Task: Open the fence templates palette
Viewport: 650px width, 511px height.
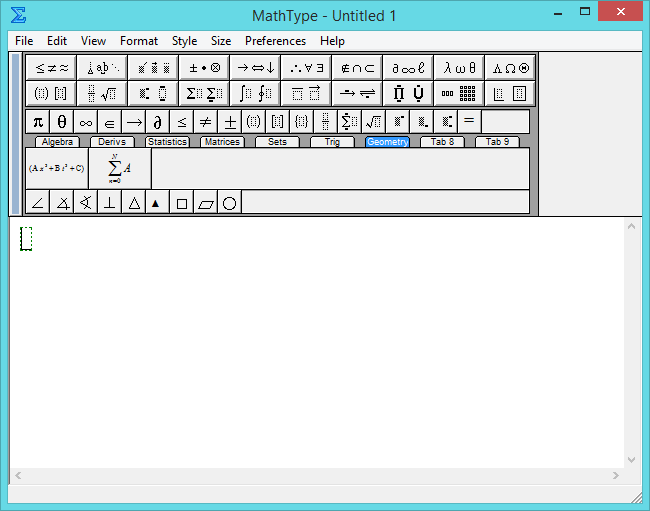Action: 51,93
